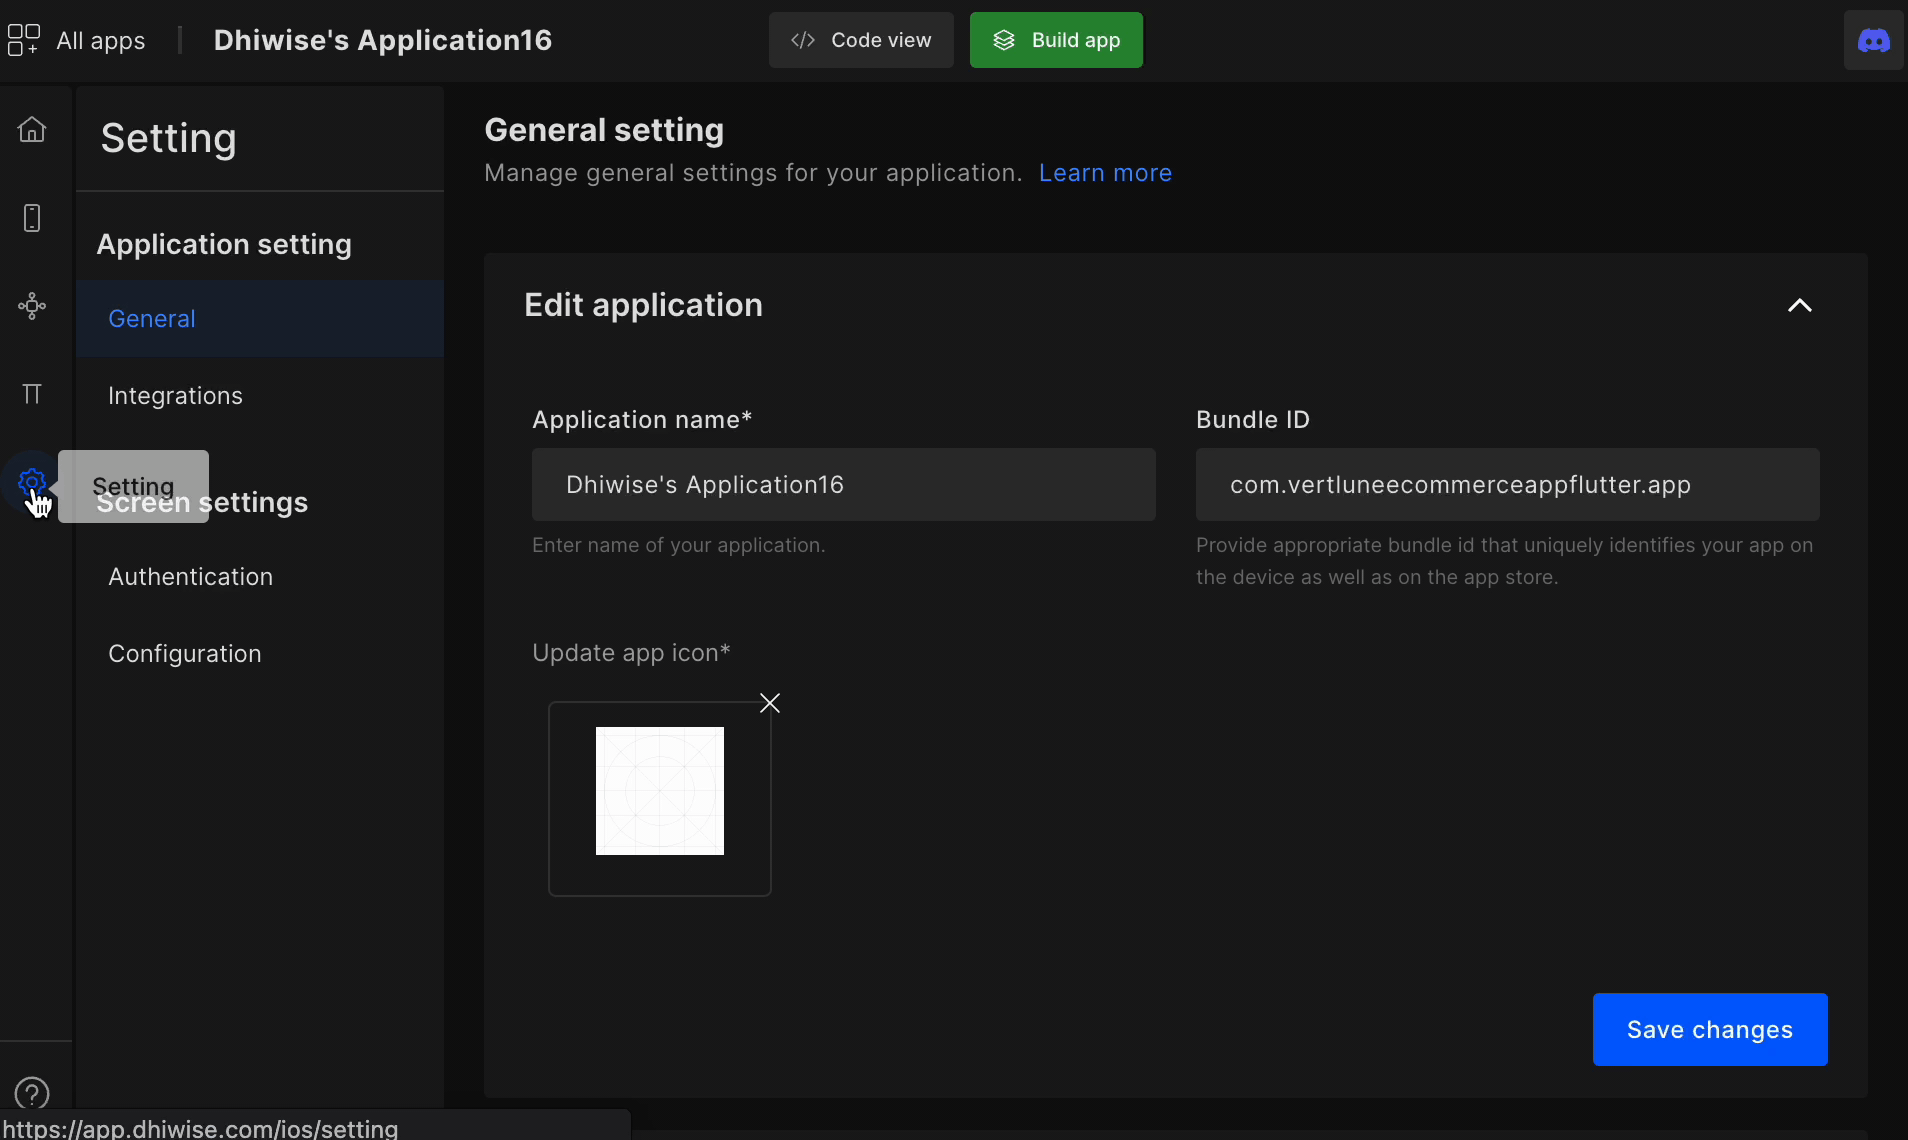Click the All apps label

coord(101,41)
